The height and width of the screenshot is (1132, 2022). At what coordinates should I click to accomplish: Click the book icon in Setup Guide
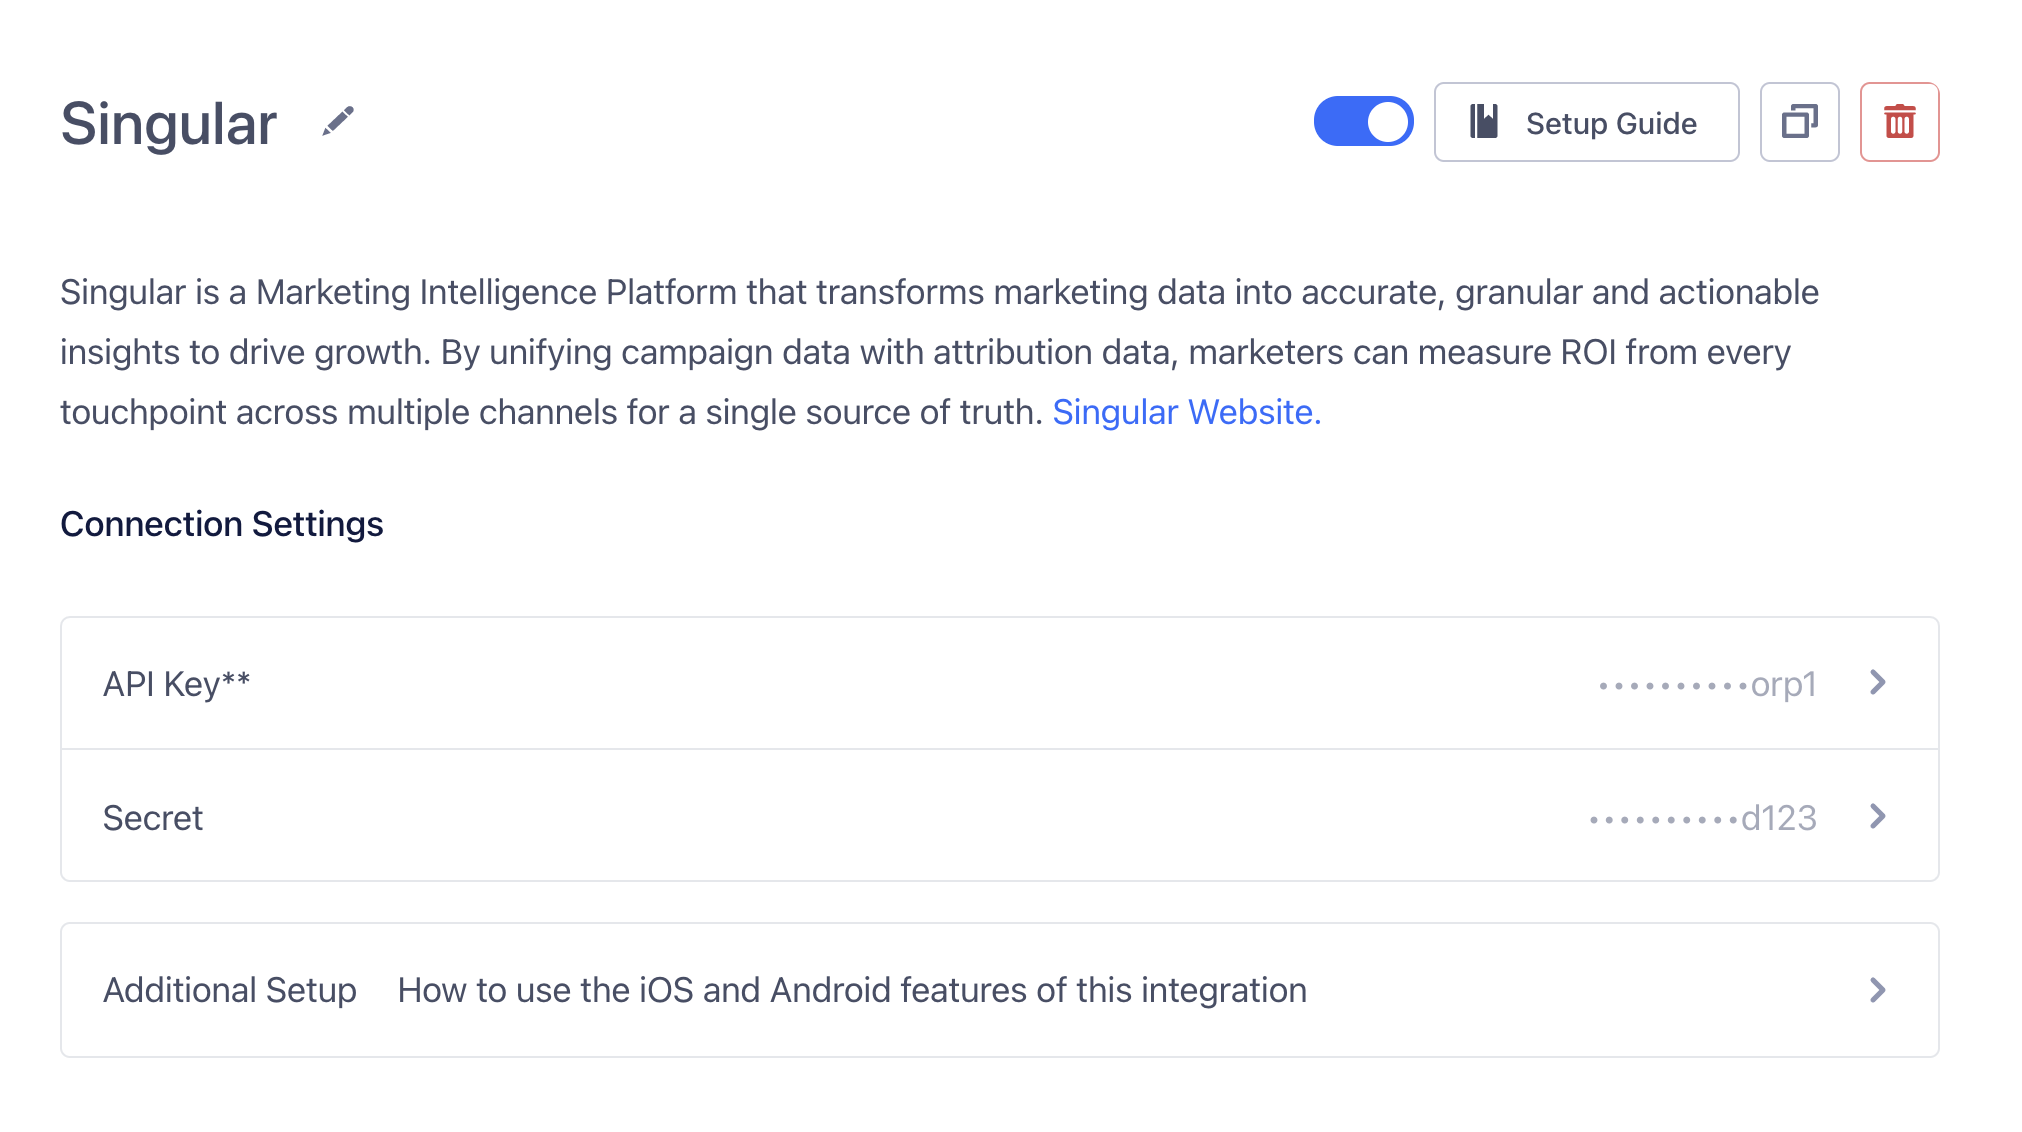[x=1484, y=122]
